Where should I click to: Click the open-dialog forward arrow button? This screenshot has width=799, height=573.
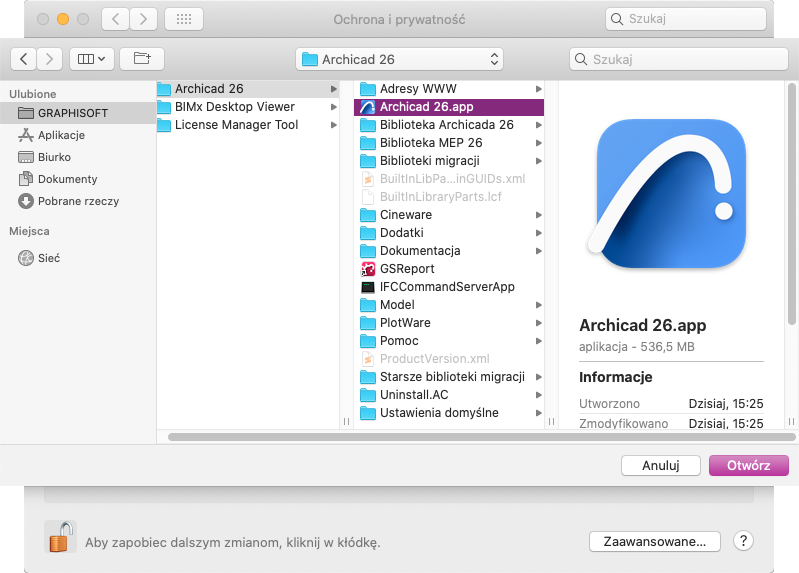(49, 59)
